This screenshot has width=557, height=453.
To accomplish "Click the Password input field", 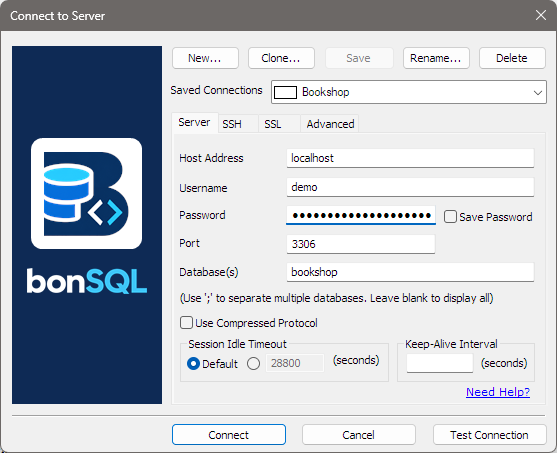I will (x=361, y=215).
